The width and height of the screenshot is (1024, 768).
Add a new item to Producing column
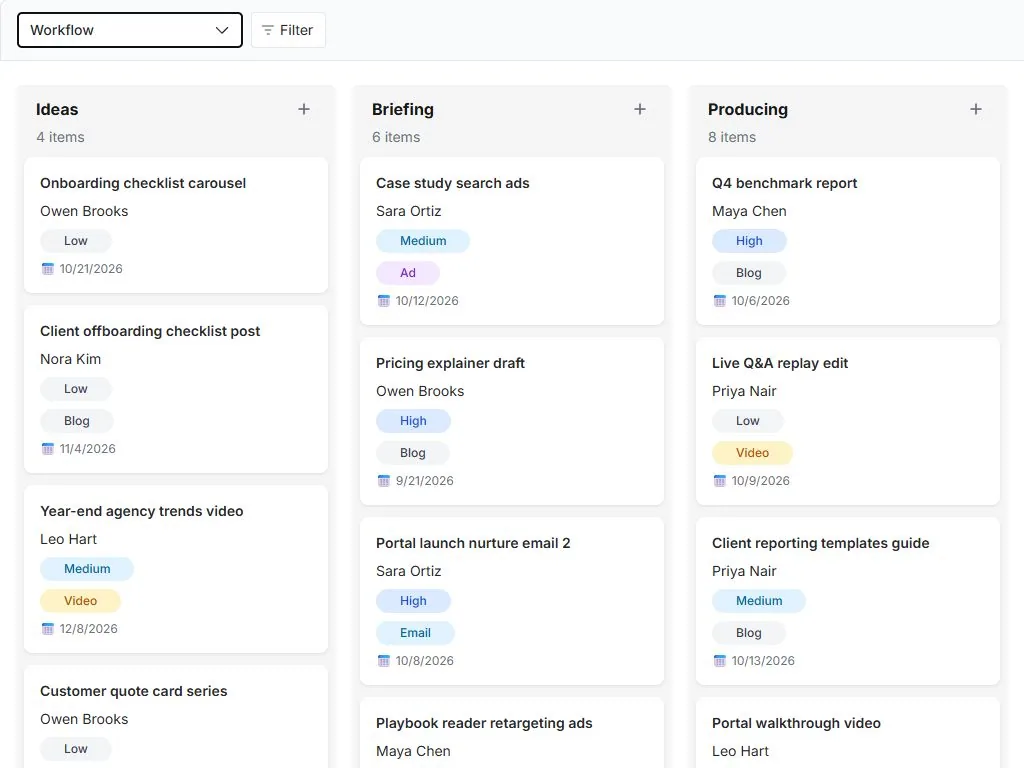click(x=976, y=109)
